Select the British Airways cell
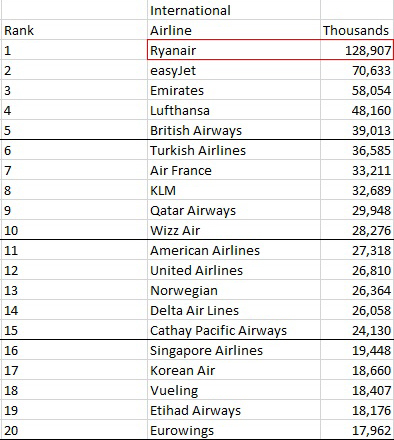The image size is (394, 440). (234, 130)
